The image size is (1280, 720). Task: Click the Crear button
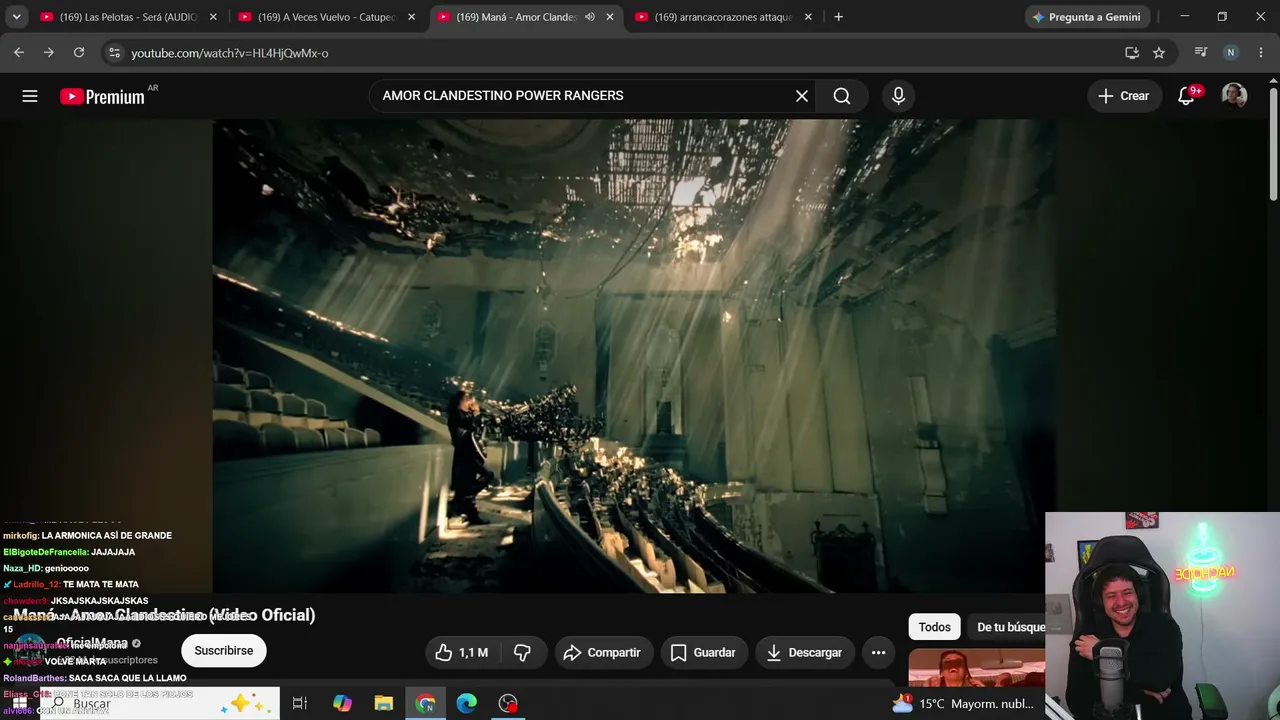pyautogui.click(x=1124, y=96)
